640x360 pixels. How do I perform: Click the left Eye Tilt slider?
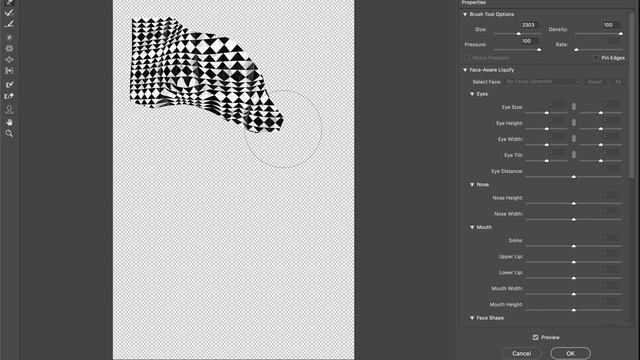pyautogui.click(x=547, y=160)
